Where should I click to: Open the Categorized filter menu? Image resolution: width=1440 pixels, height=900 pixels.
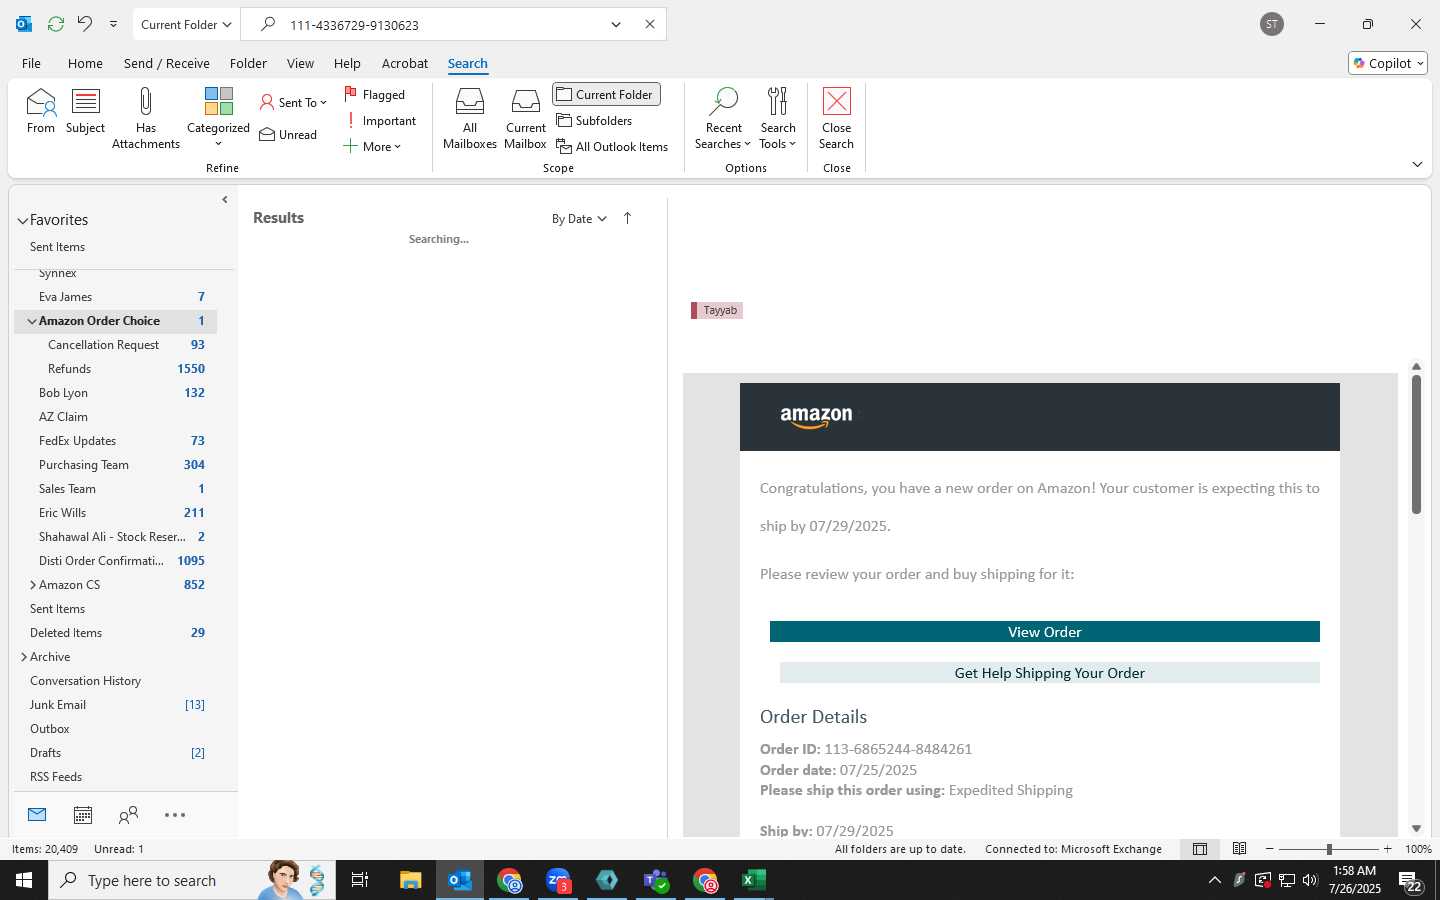[x=218, y=118]
